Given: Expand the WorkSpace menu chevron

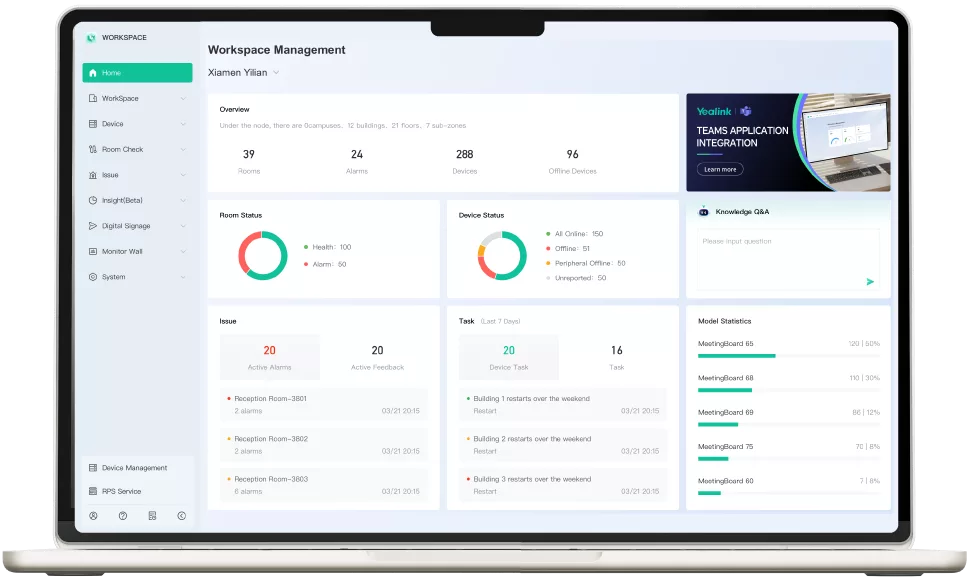Looking at the screenshot, I should (183, 98).
